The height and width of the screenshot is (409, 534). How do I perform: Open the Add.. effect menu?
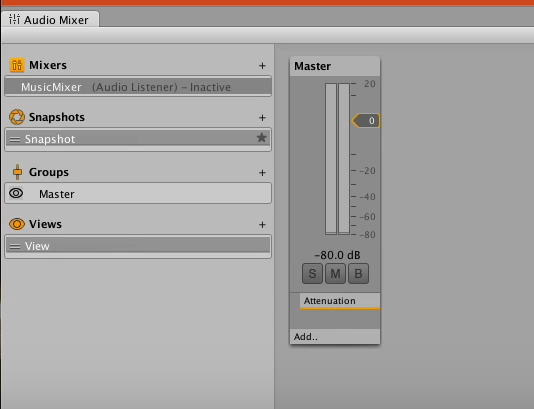click(x=335, y=337)
